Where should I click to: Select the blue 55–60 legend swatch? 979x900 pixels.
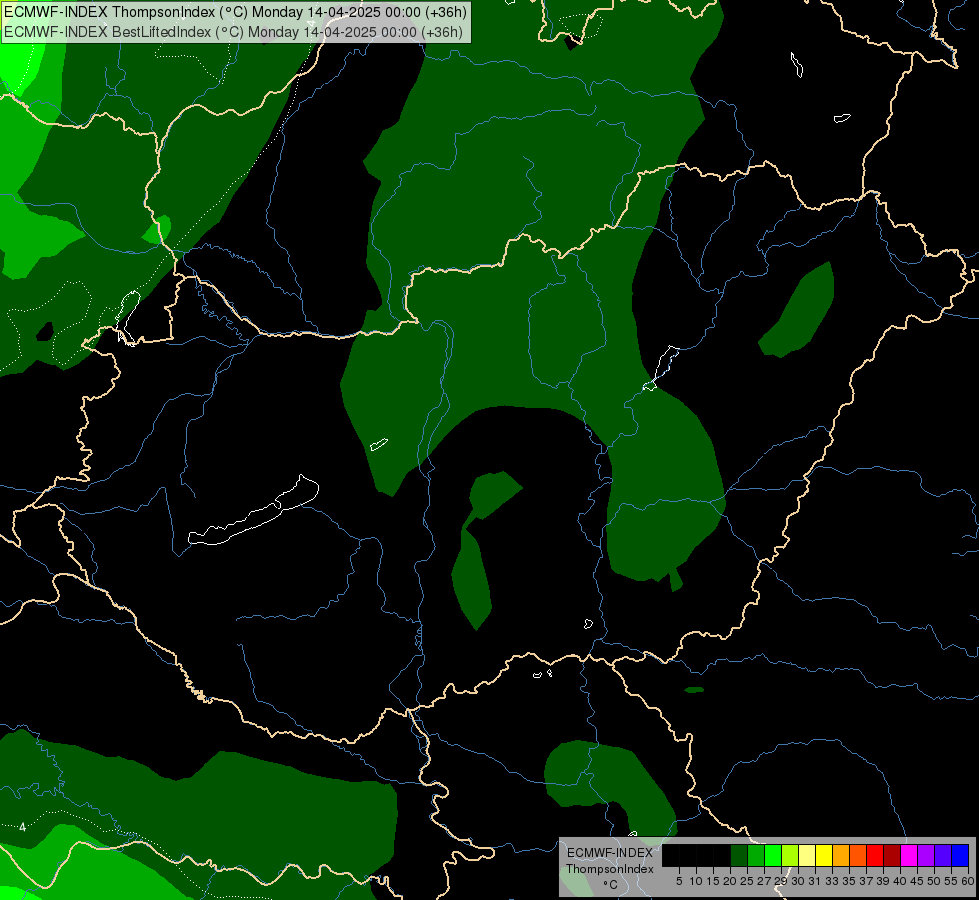point(960,855)
